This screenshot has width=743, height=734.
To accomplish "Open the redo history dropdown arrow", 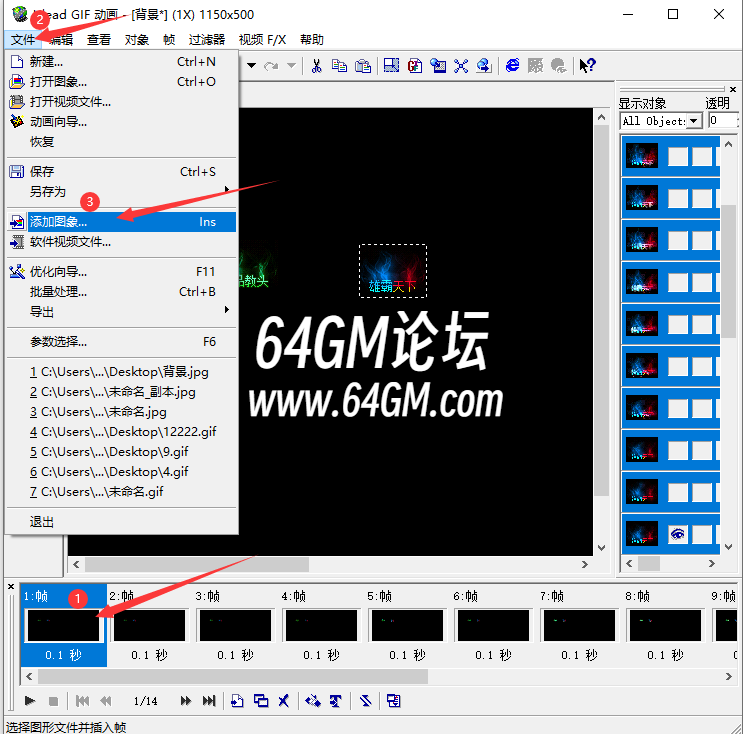I will click(x=291, y=65).
